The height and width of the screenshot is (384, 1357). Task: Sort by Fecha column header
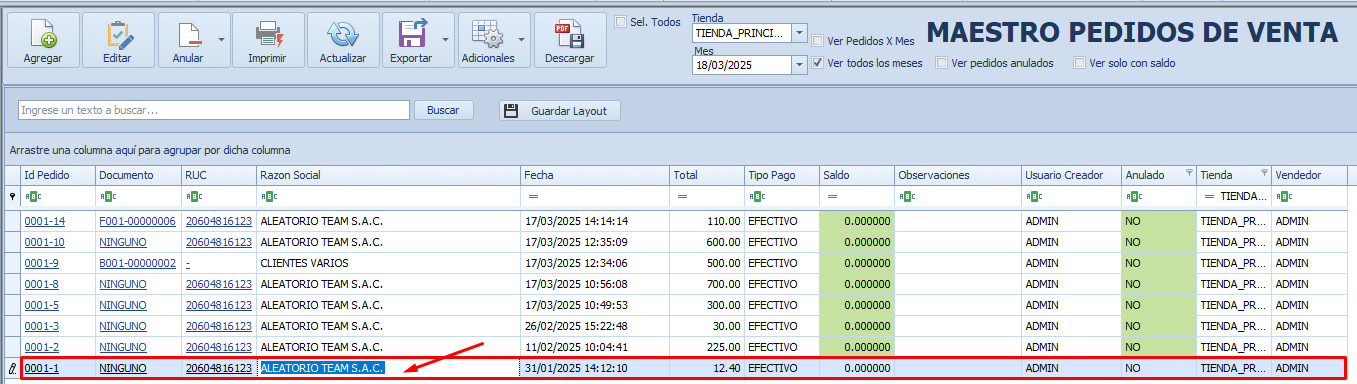pos(595,175)
